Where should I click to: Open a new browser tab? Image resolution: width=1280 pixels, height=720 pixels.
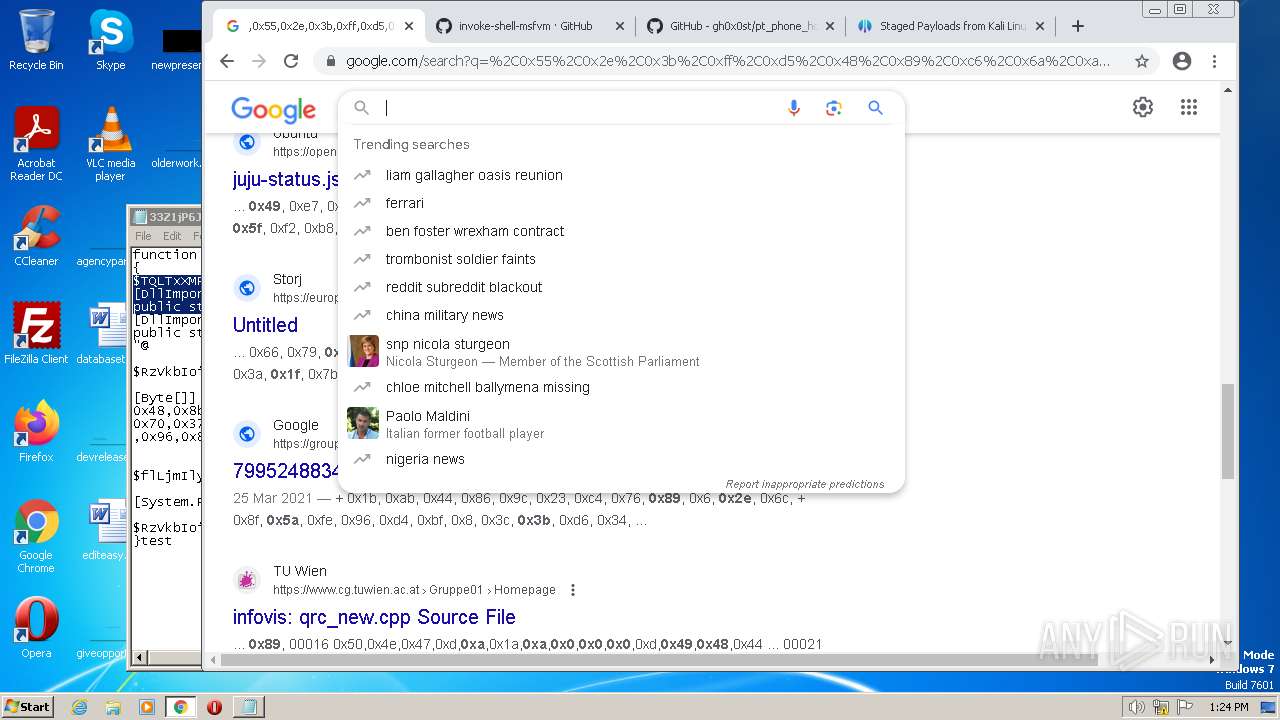(1078, 26)
